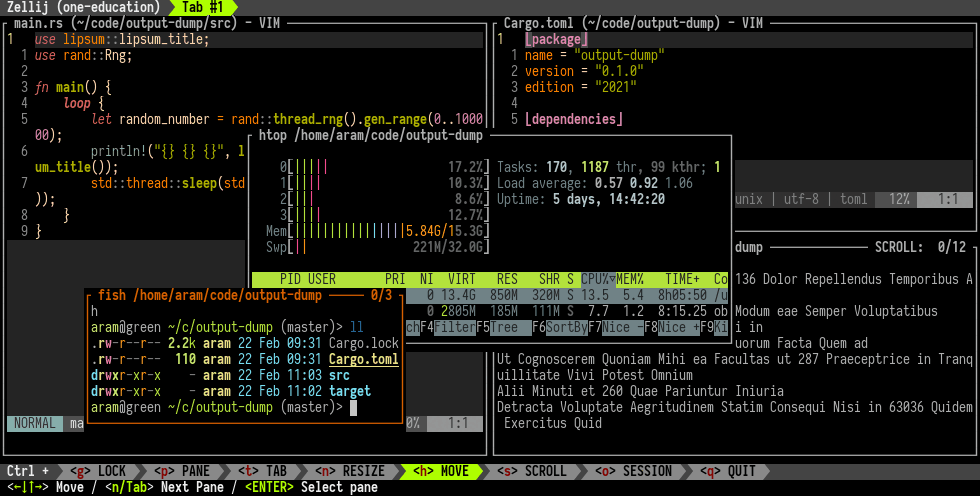This screenshot has height=496, width=980.
Task: Click the Zellij (one-education) session label
Action: pos(82,7)
